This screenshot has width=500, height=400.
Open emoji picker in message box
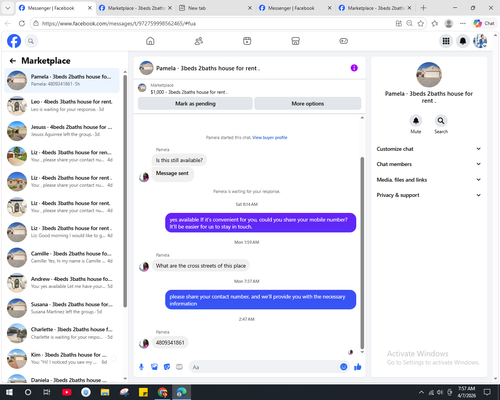pyautogui.click(x=344, y=367)
